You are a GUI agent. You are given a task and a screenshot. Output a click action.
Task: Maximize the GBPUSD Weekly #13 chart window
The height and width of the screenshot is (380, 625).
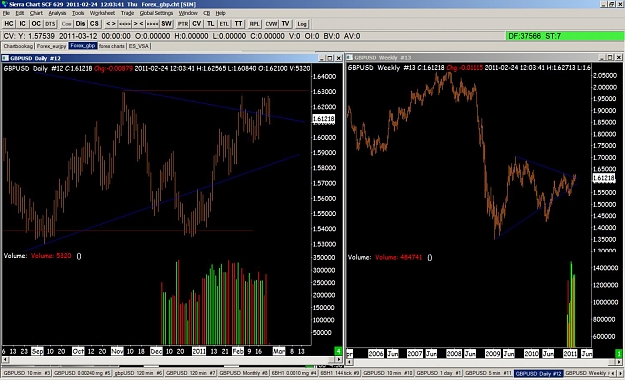610,57
